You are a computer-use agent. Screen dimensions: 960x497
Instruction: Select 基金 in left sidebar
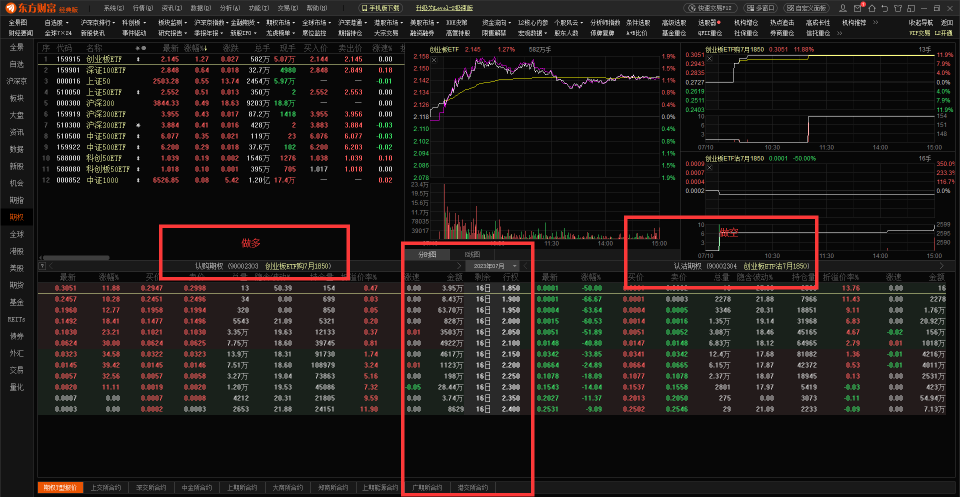(17, 302)
